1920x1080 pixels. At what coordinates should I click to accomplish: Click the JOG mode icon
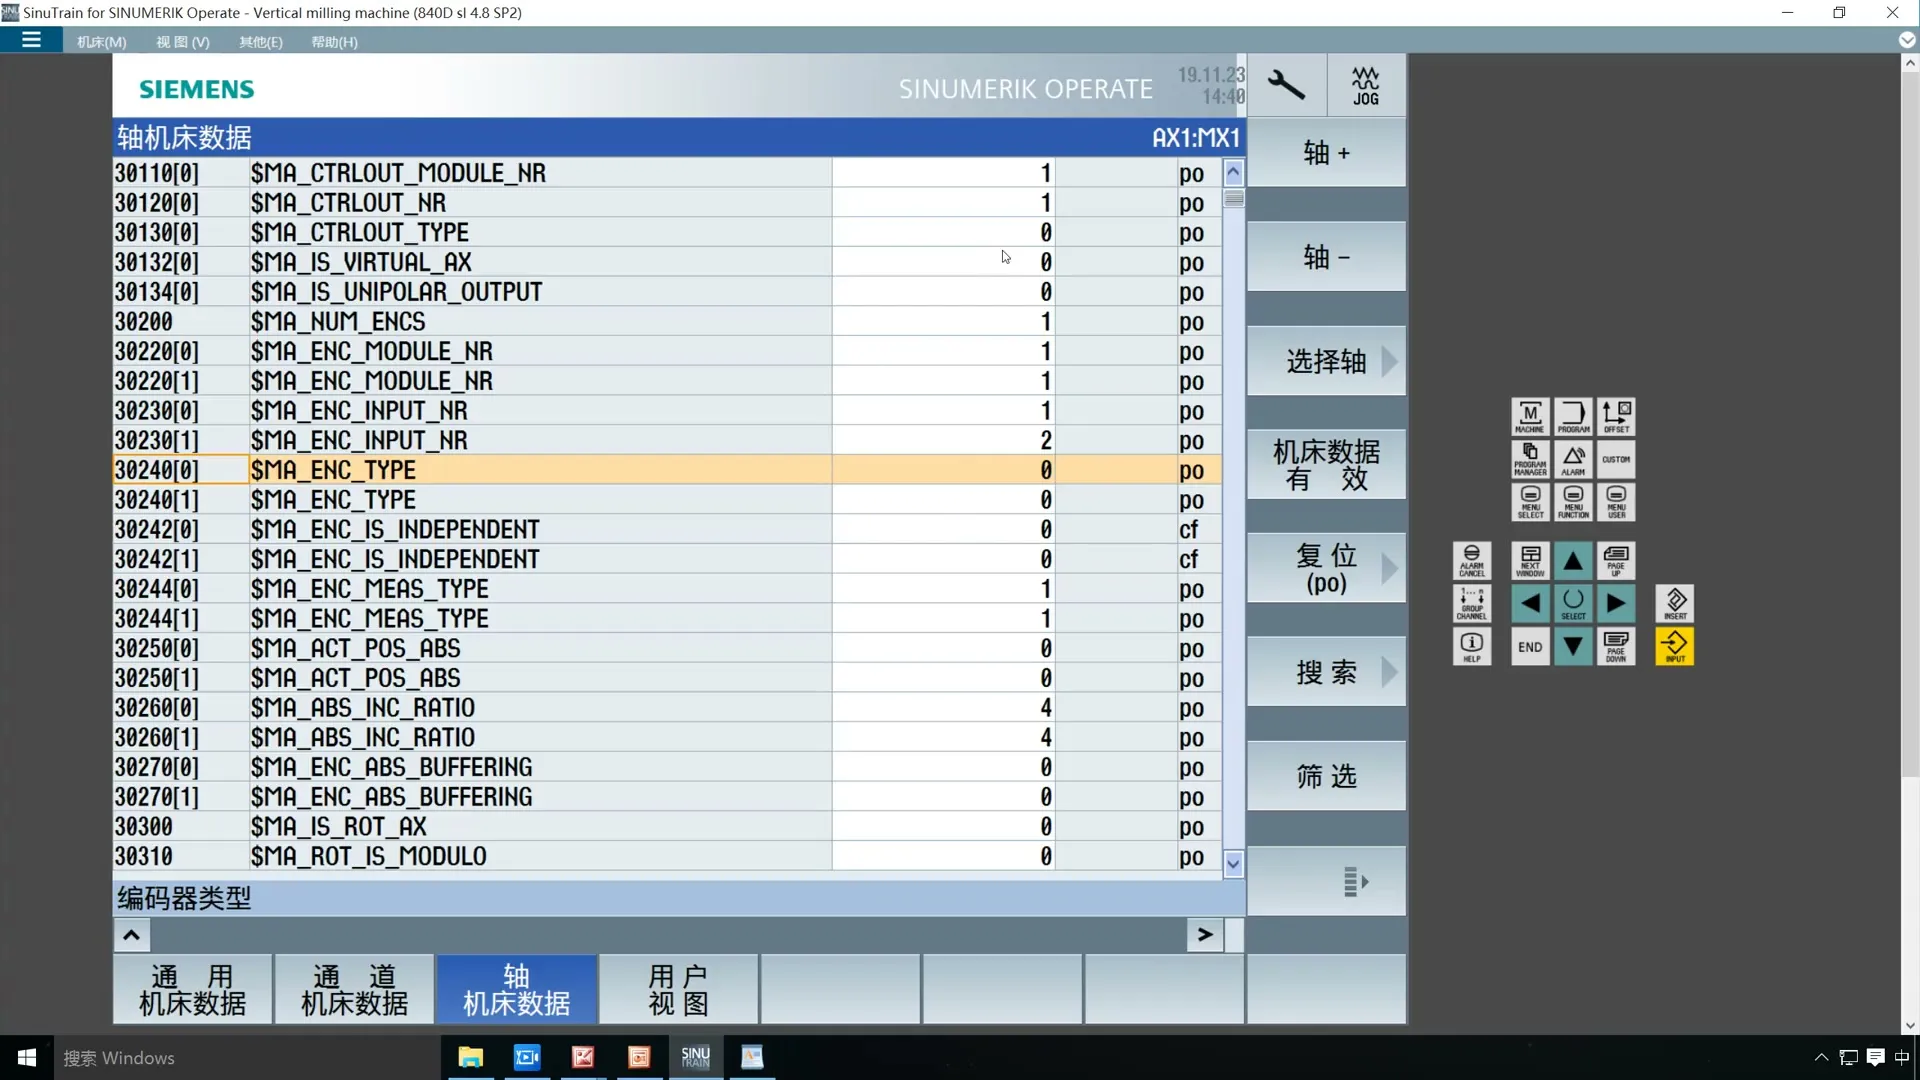pos(1365,86)
